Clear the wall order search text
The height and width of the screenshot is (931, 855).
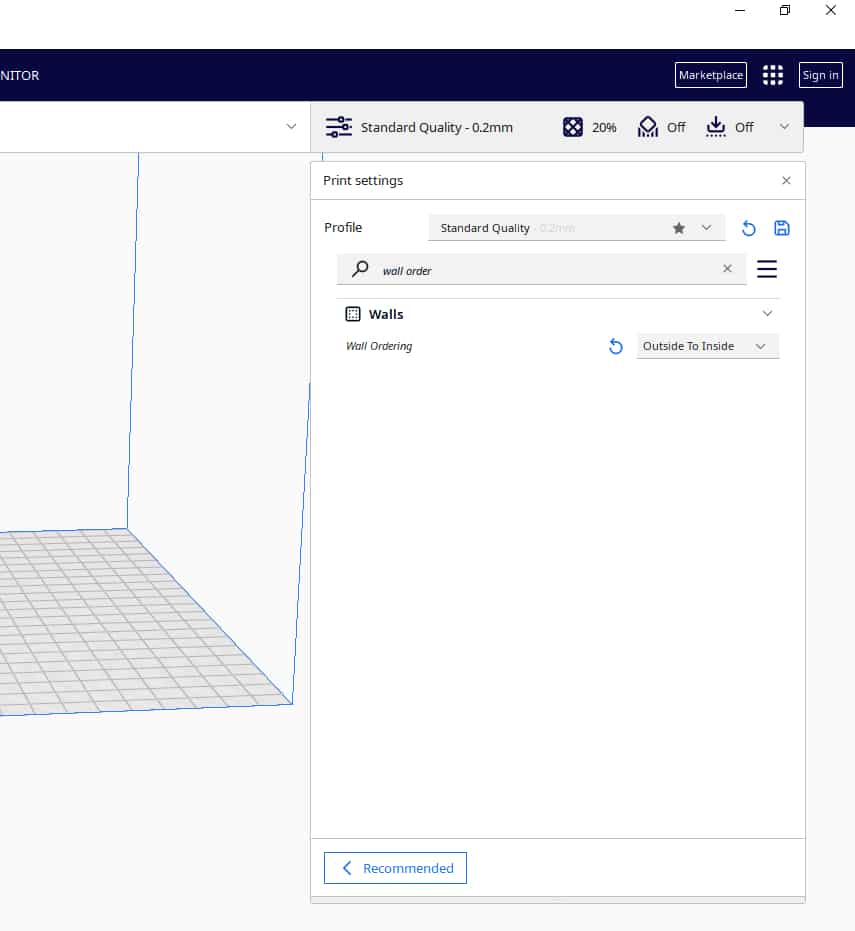pos(727,268)
